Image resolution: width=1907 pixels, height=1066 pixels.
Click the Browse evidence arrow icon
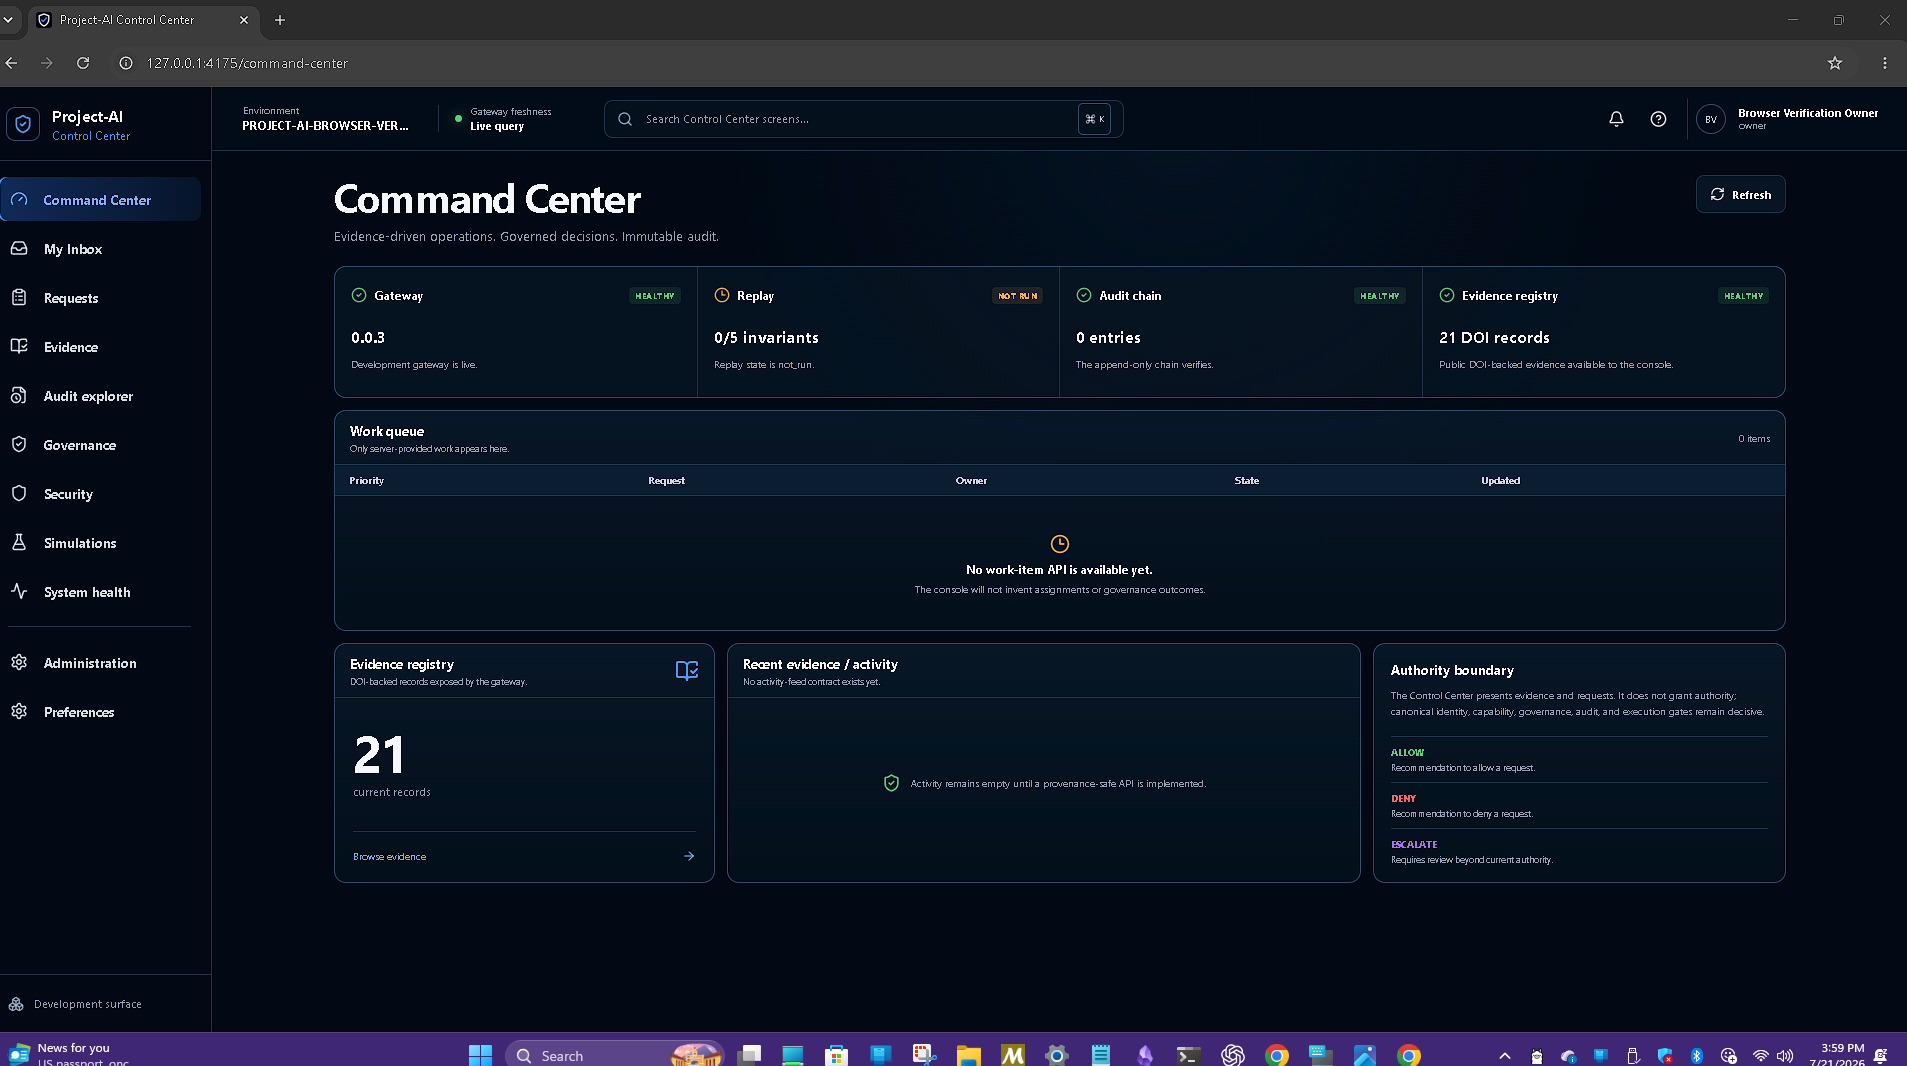pyautogui.click(x=689, y=856)
